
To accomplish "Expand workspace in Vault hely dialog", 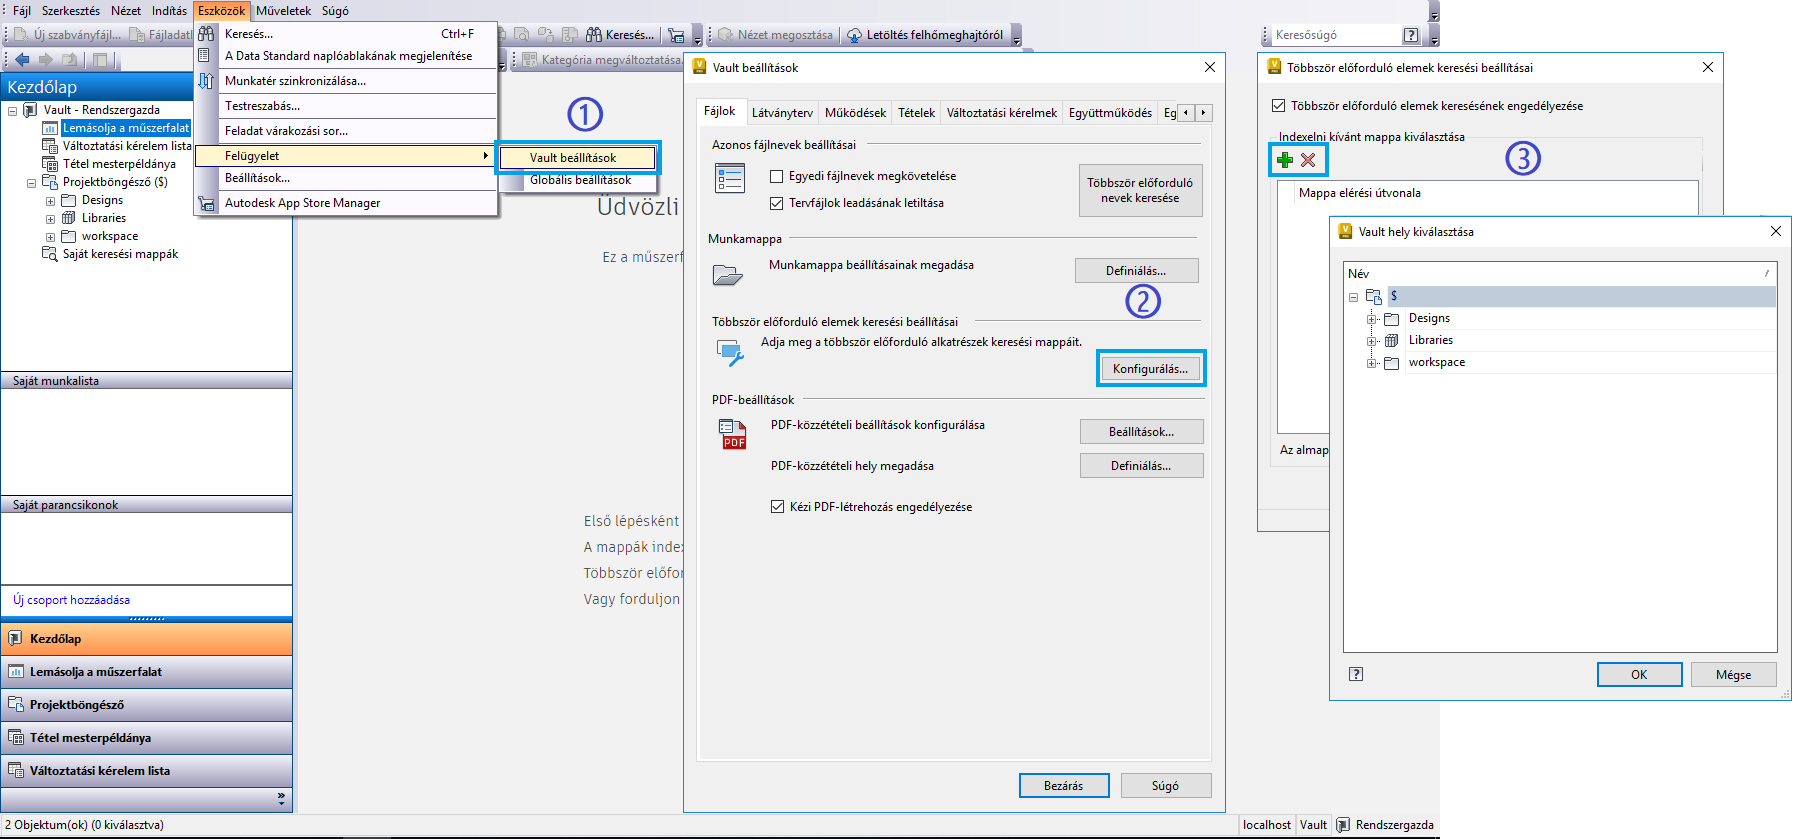I will pyautogui.click(x=1372, y=363).
